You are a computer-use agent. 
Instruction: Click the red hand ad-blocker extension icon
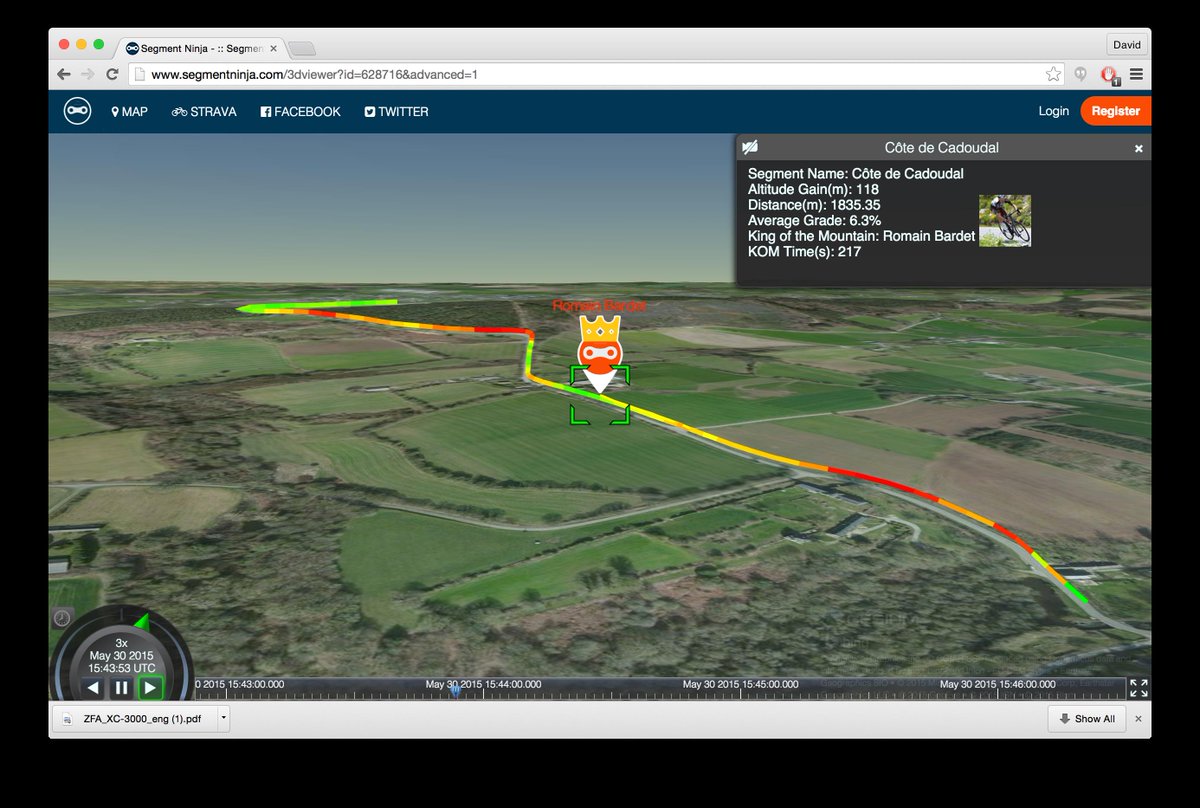tap(1109, 74)
